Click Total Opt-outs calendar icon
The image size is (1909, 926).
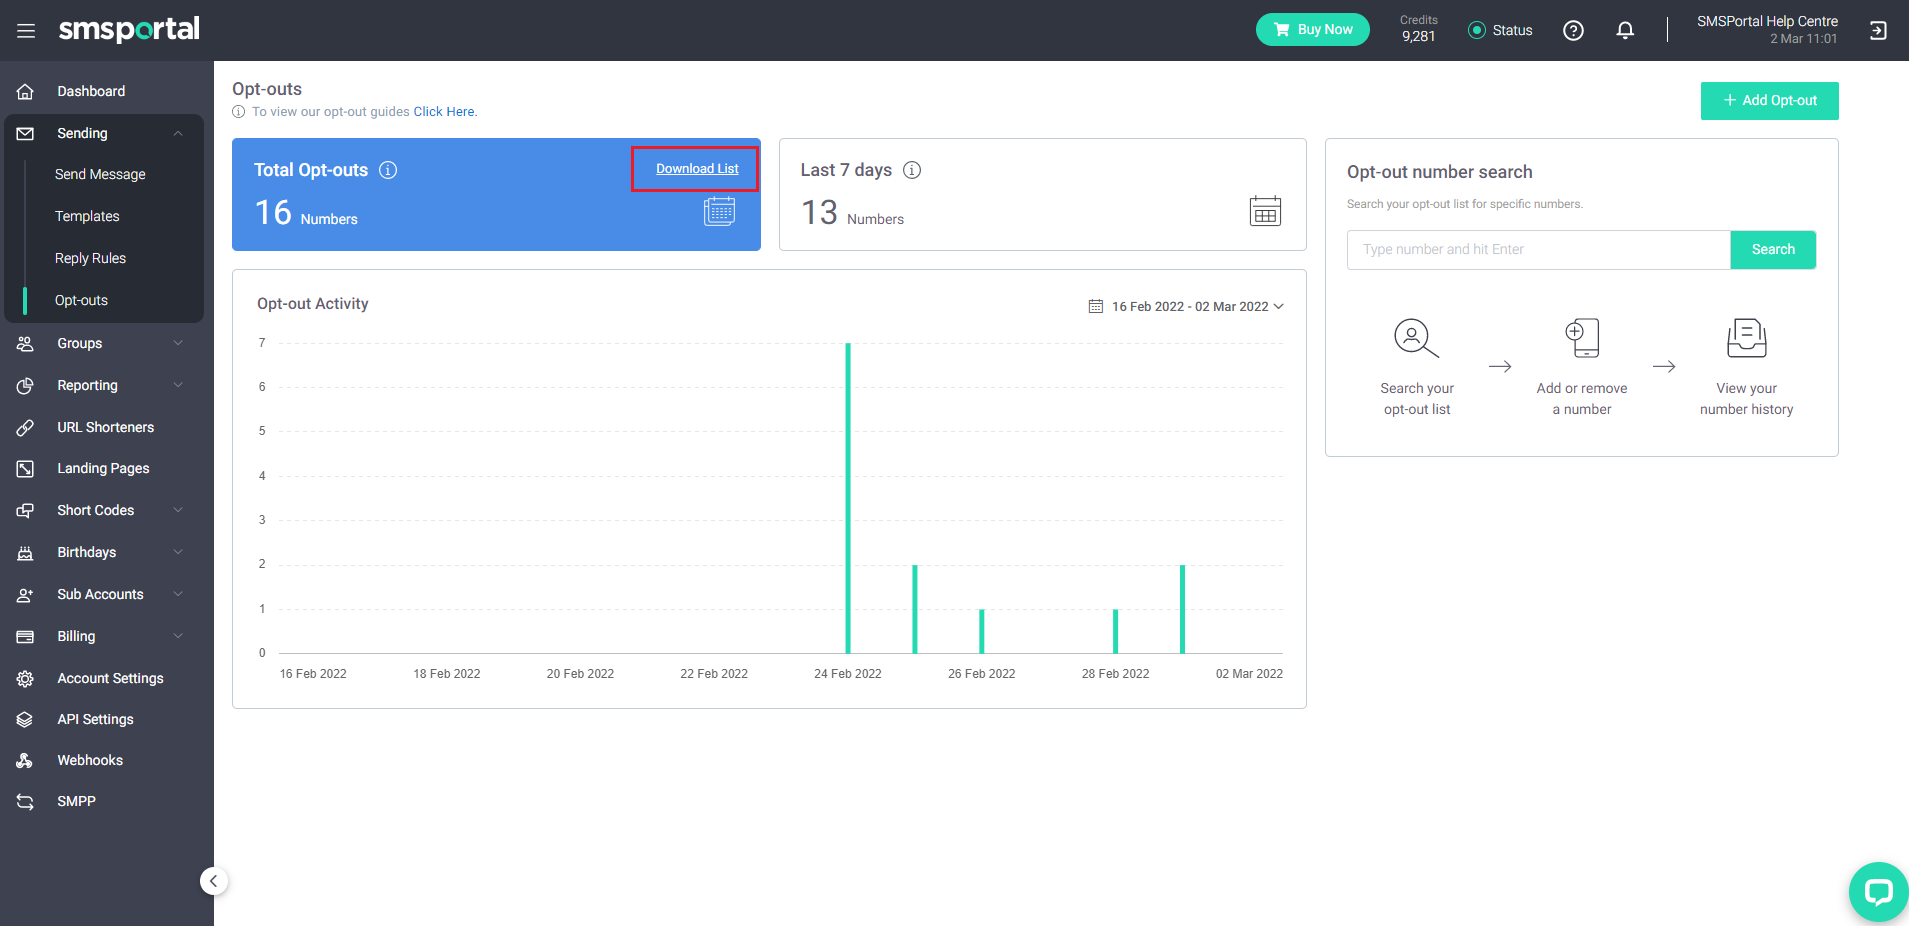coord(720,211)
